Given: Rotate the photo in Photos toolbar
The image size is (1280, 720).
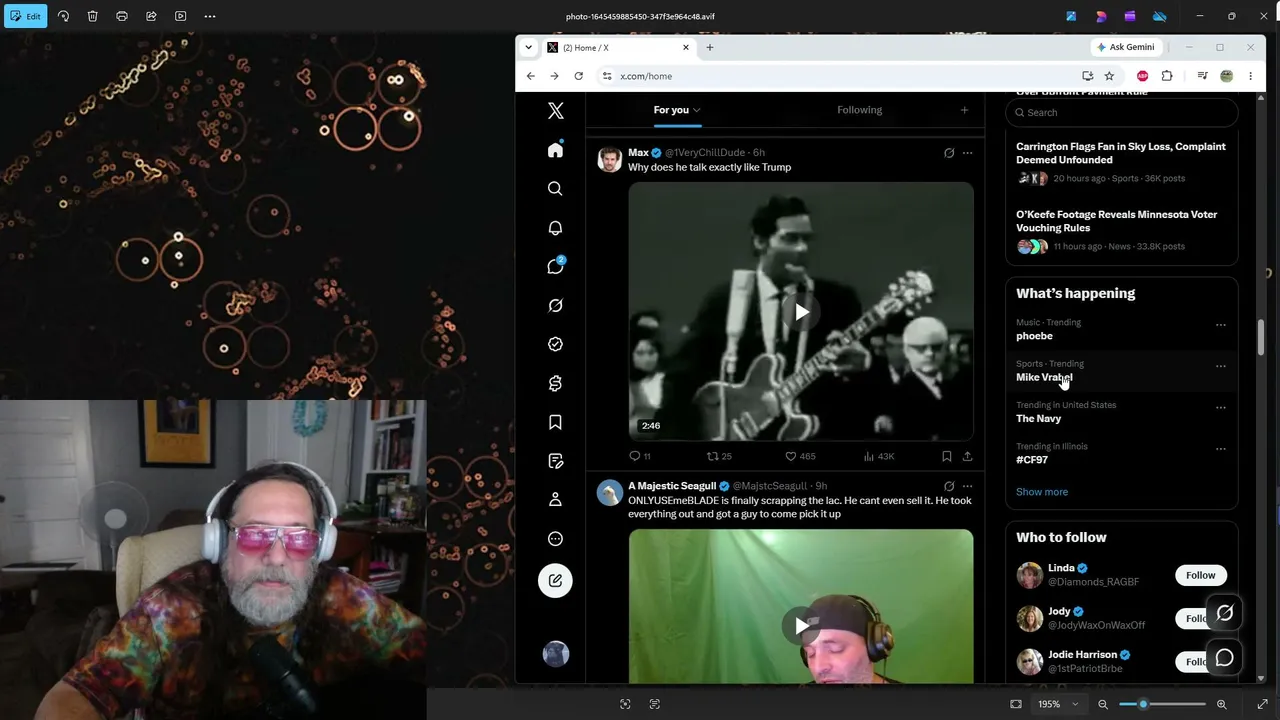Looking at the screenshot, I should 63,16.
